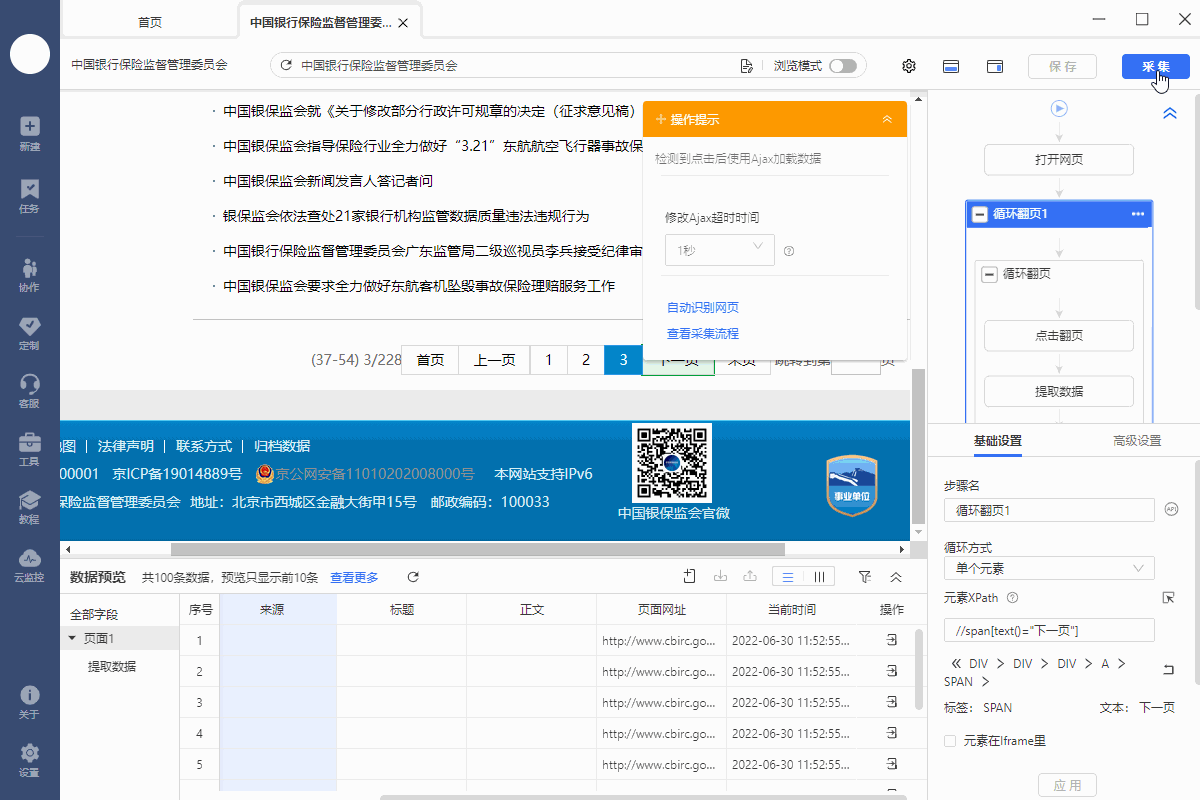Open the 协作 sidebar icon
Image resolution: width=1200 pixels, height=800 pixels.
pyautogui.click(x=29, y=275)
